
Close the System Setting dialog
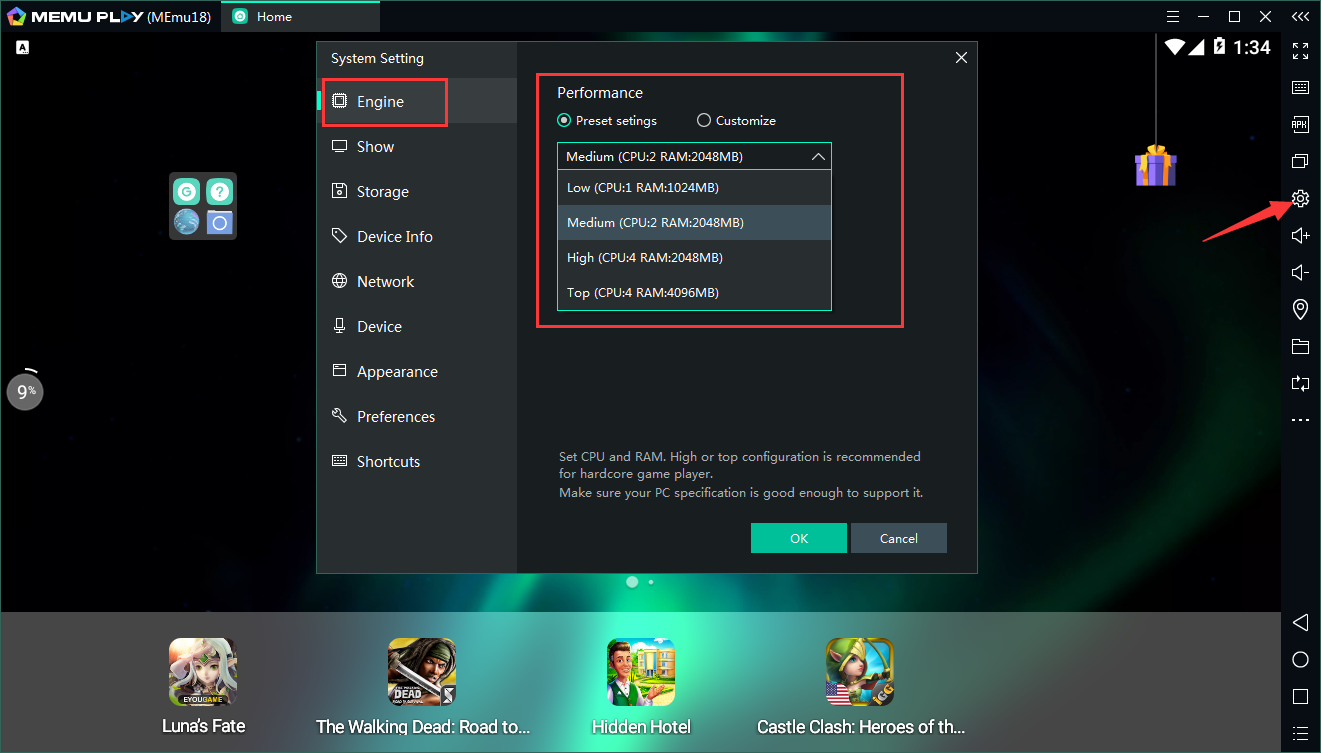click(x=961, y=58)
